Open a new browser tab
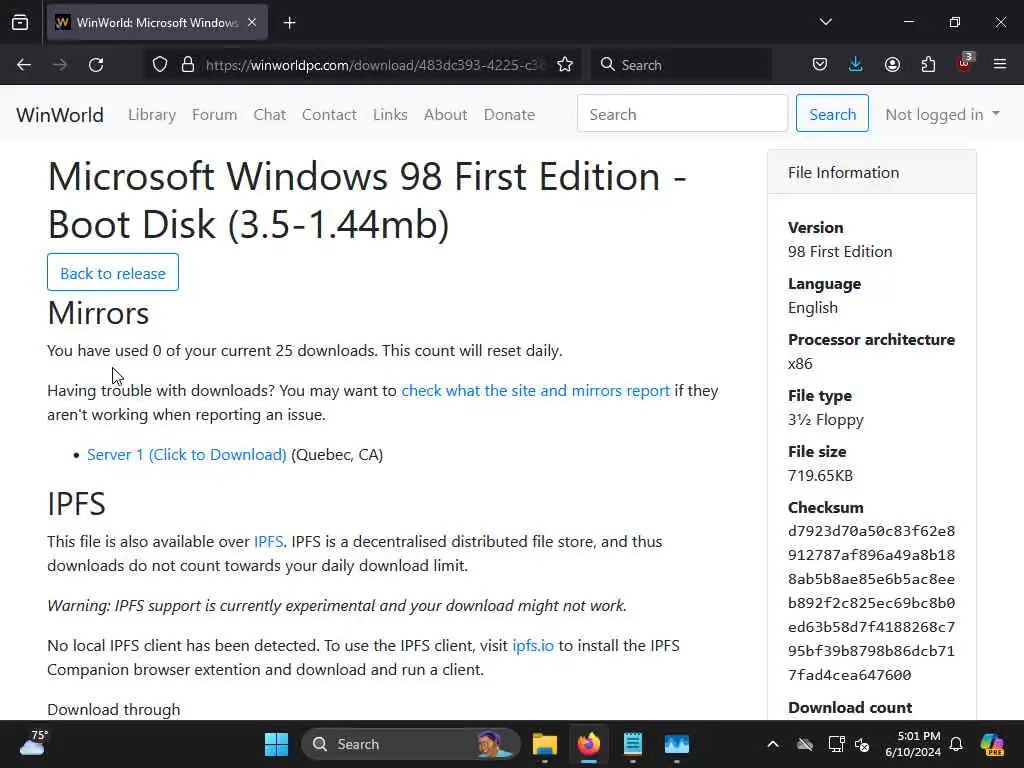This screenshot has height=768, width=1024. tap(290, 23)
